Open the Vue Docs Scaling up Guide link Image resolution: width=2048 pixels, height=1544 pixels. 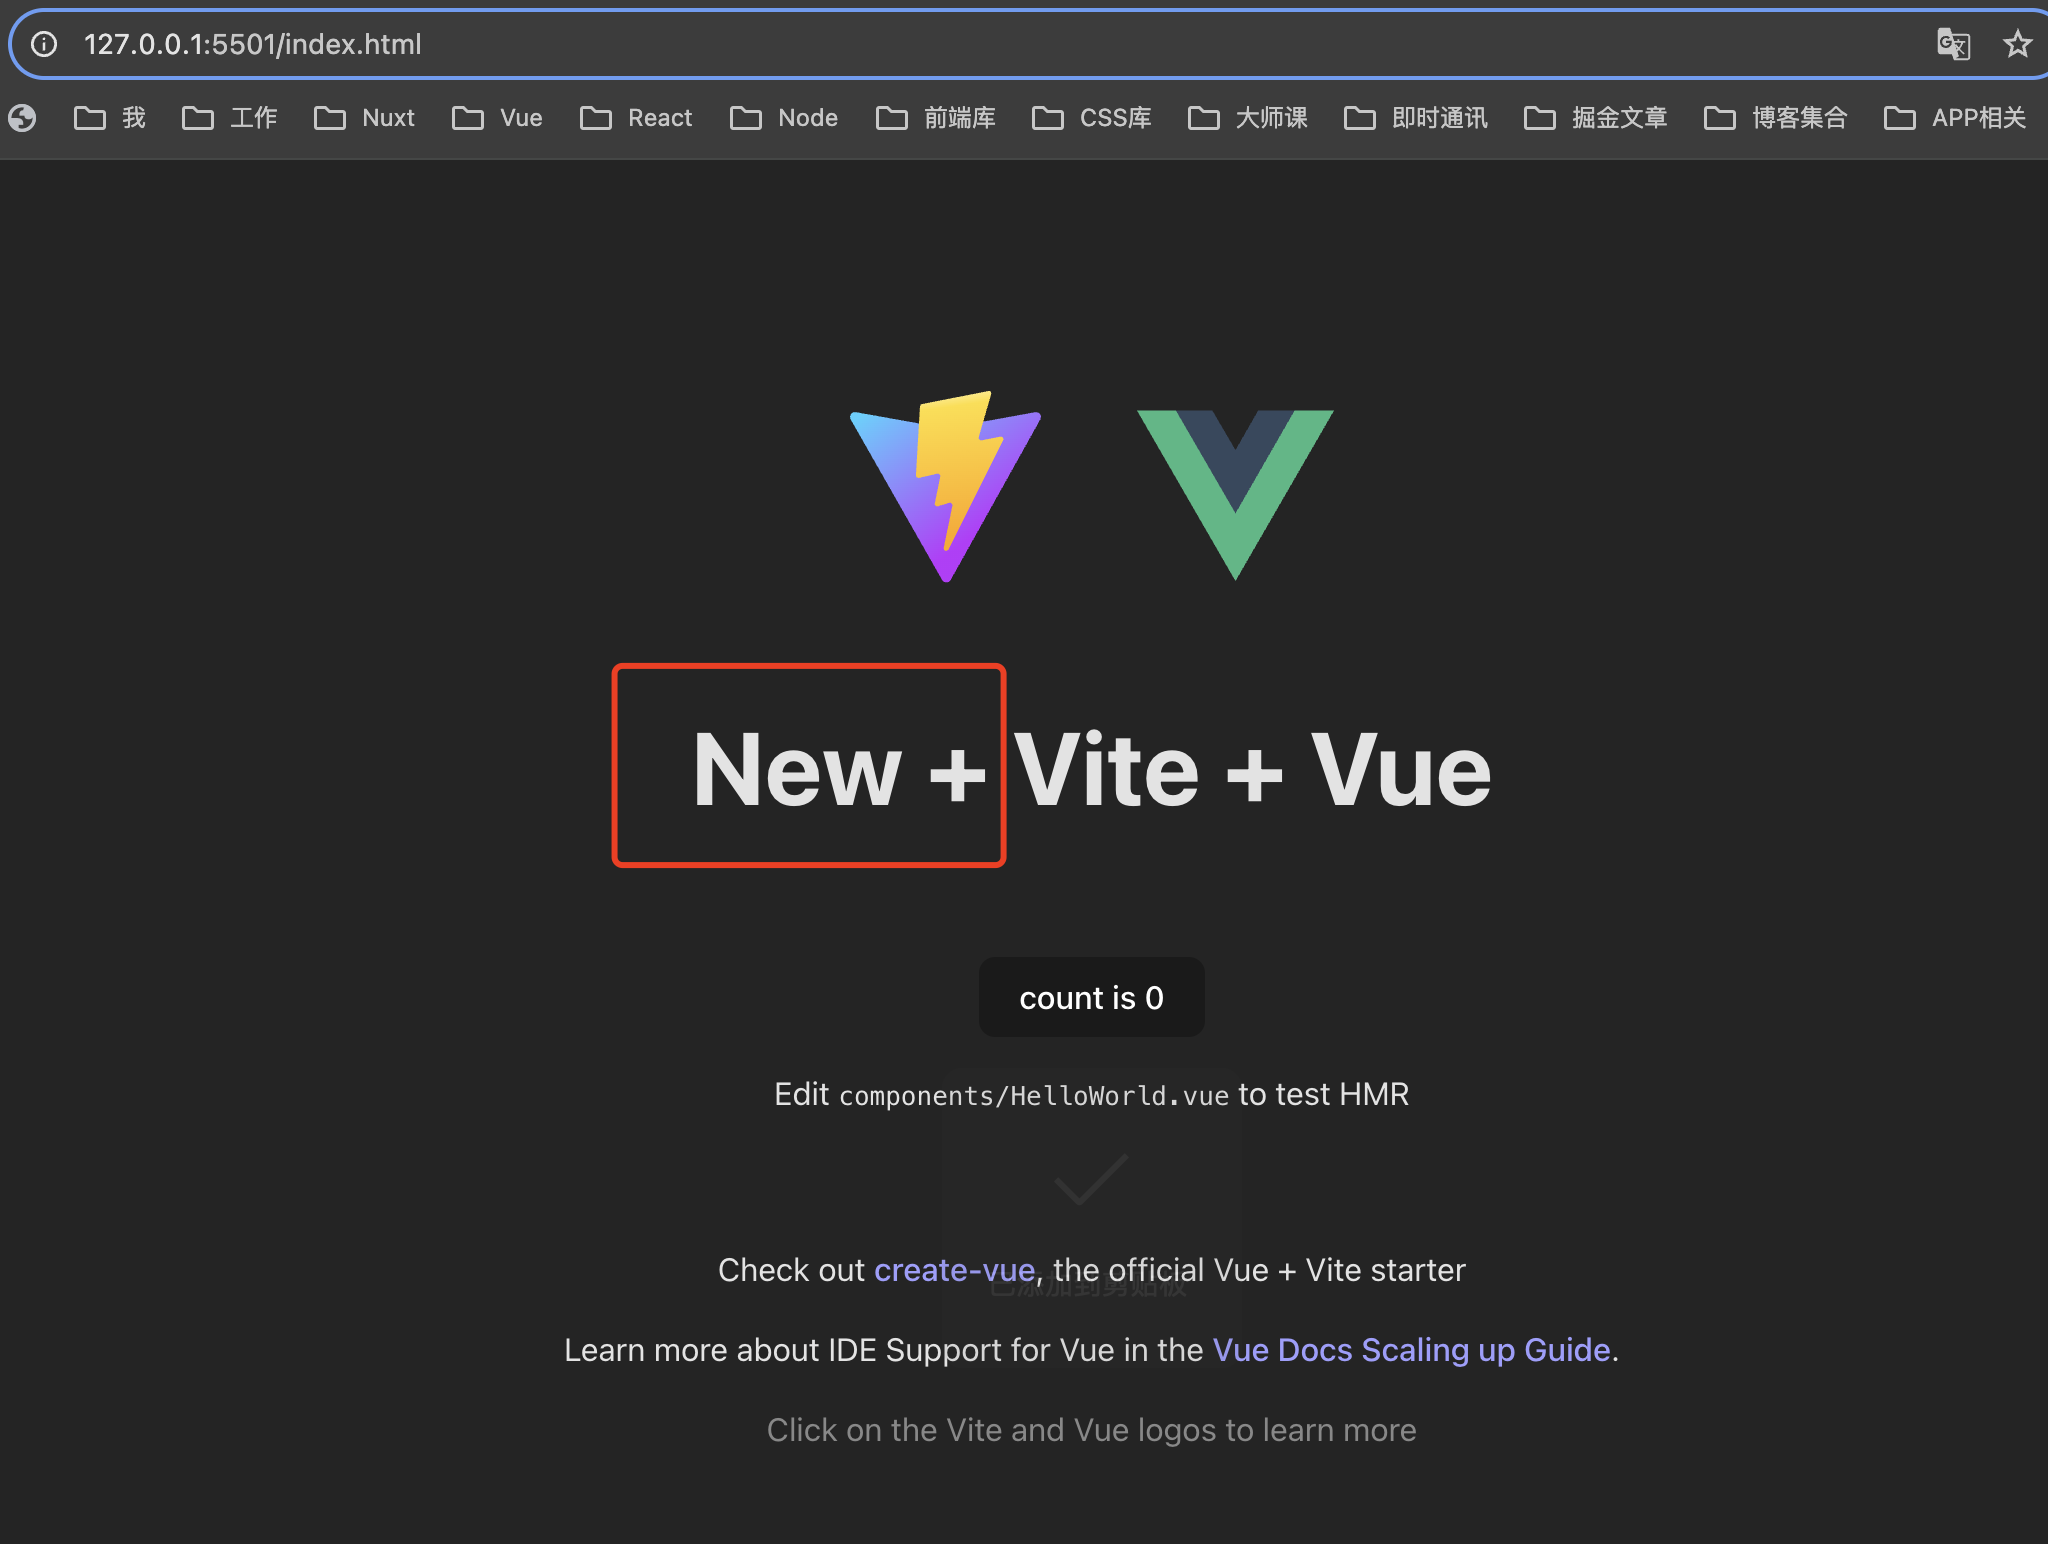[x=1411, y=1350]
